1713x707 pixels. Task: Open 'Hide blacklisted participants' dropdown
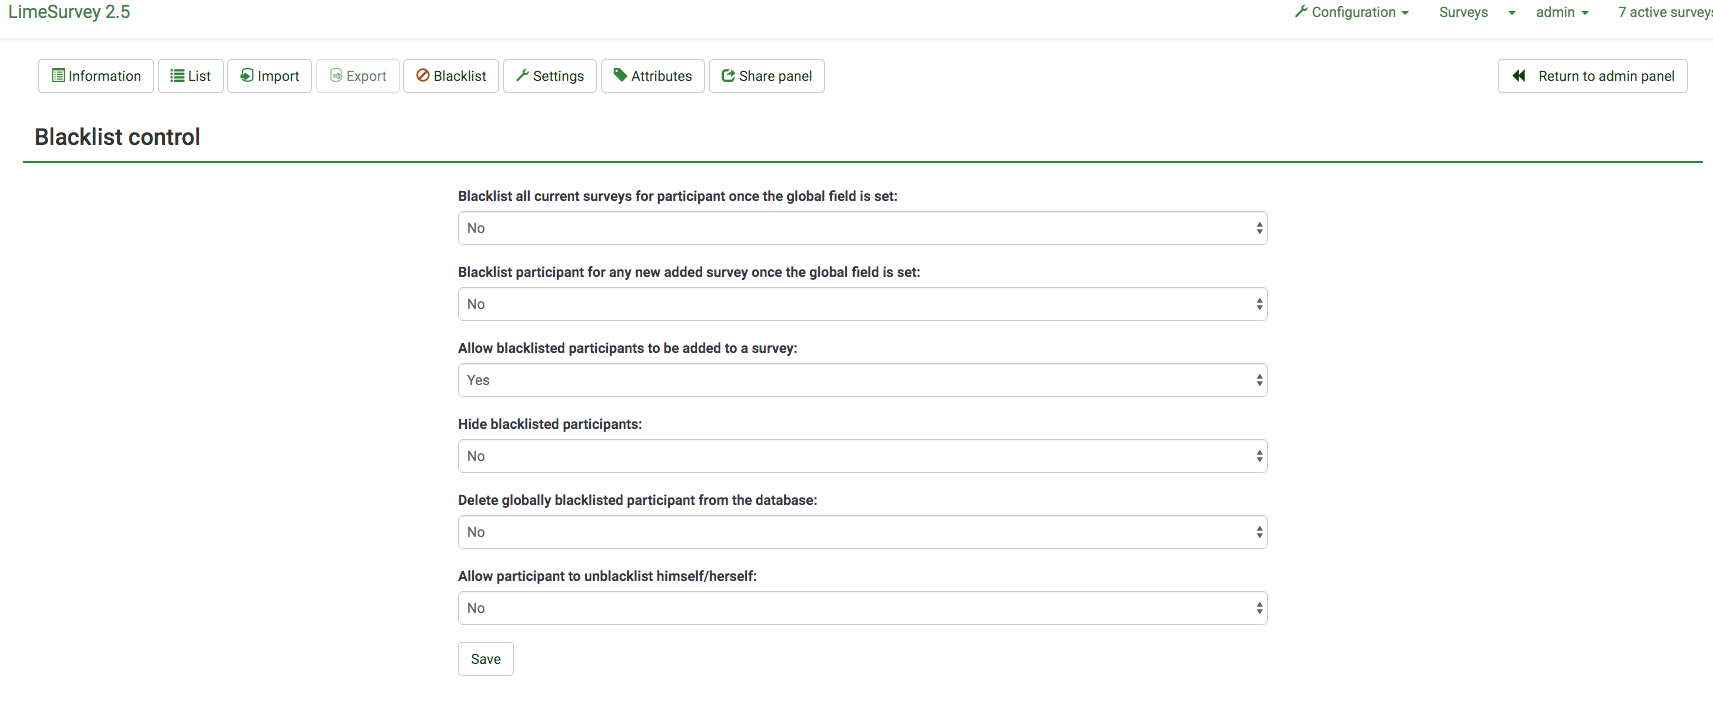tap(862, 456)
